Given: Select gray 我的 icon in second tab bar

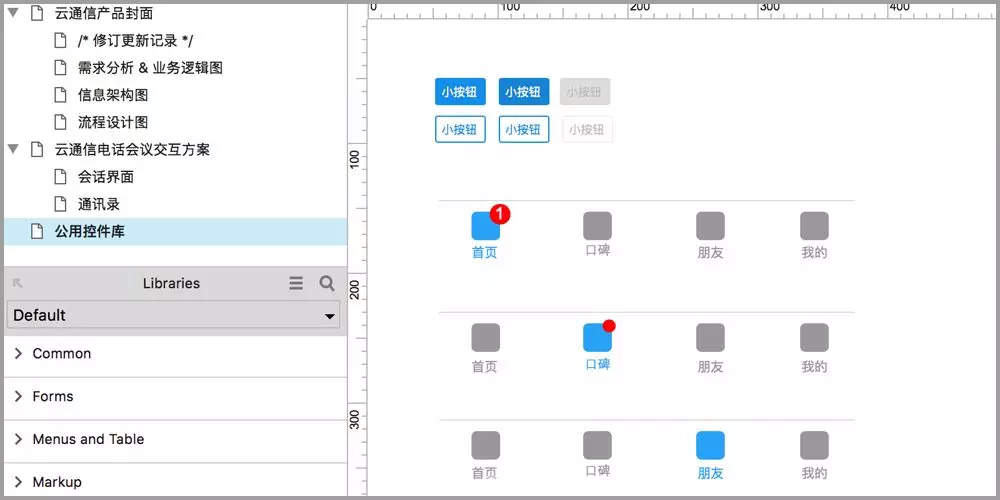Looking at the screenshot, I should coord(814,337).
